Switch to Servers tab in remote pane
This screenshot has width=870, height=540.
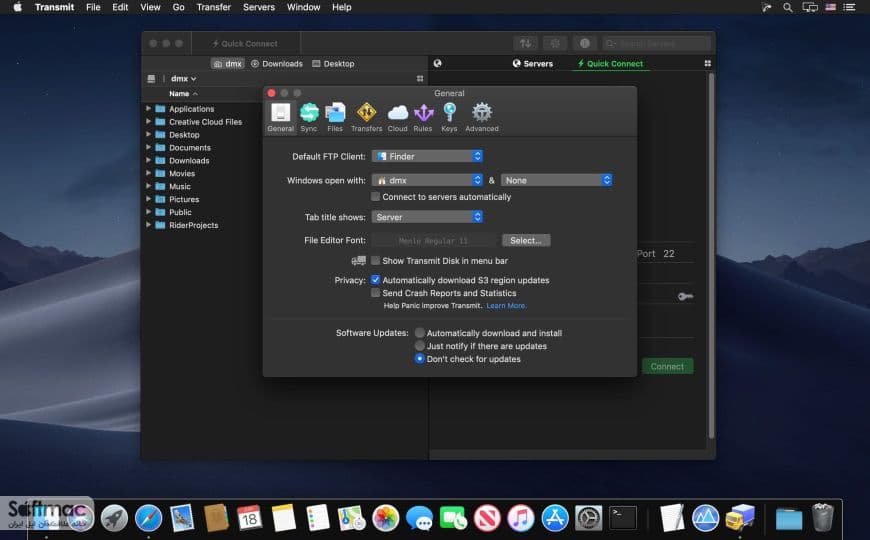(x=533, y=64)
